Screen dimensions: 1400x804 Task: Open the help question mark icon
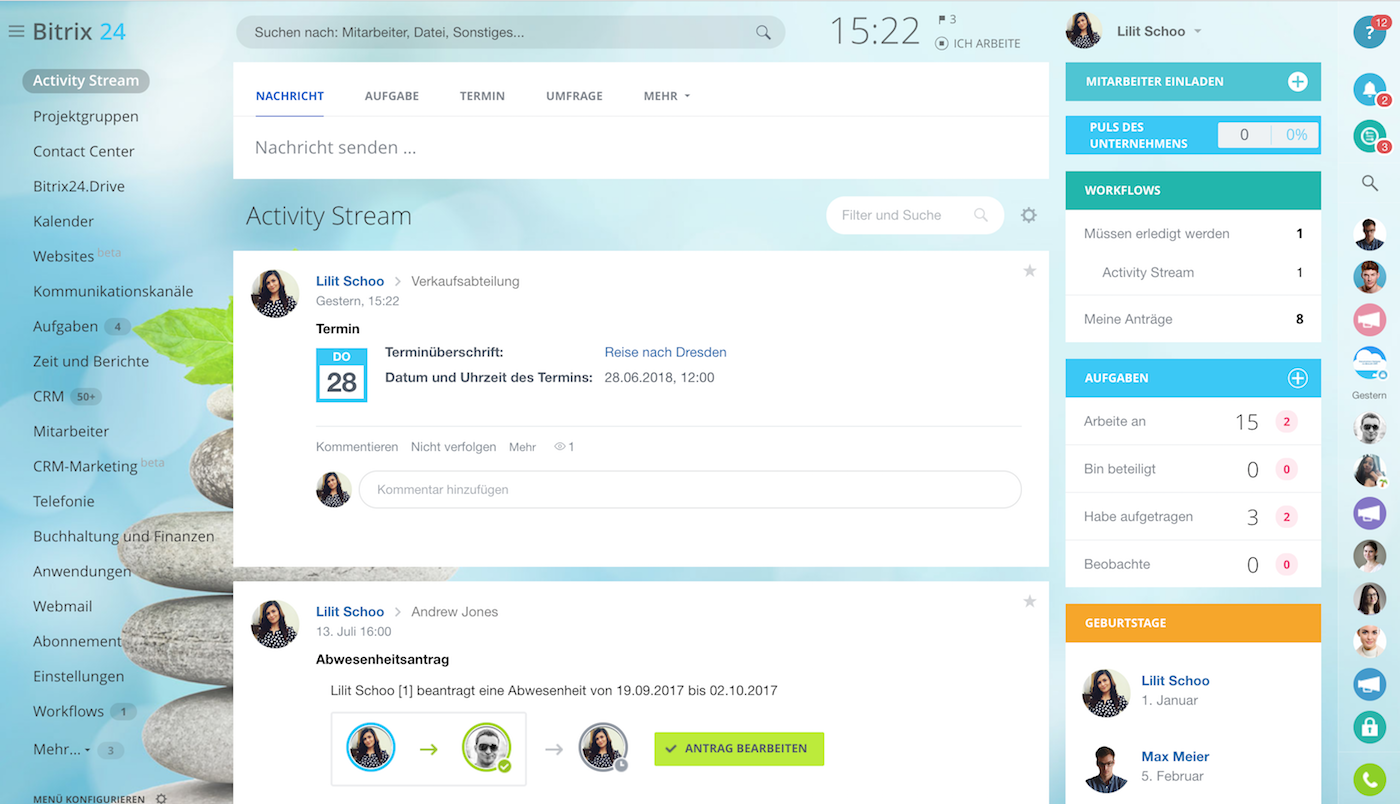1369,32
